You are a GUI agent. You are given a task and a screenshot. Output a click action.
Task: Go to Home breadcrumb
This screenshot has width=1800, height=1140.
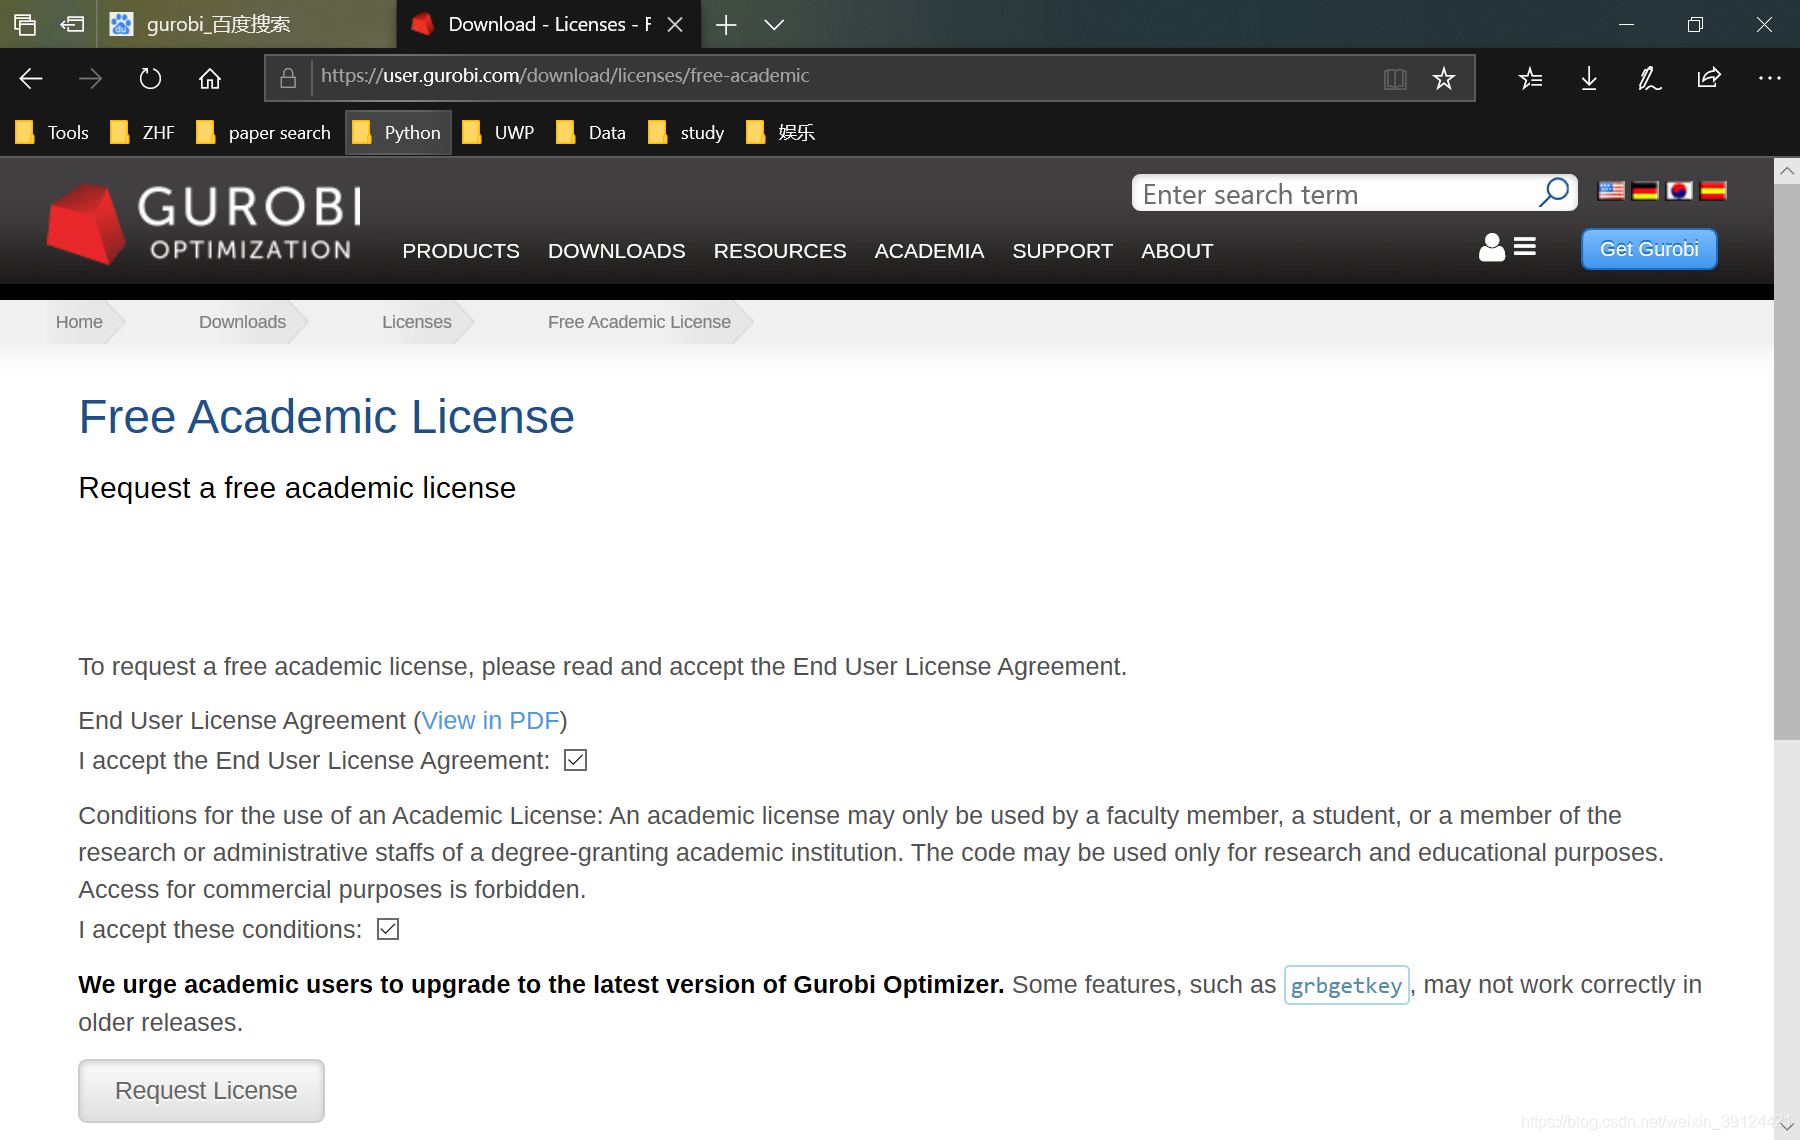click(79, 322)
